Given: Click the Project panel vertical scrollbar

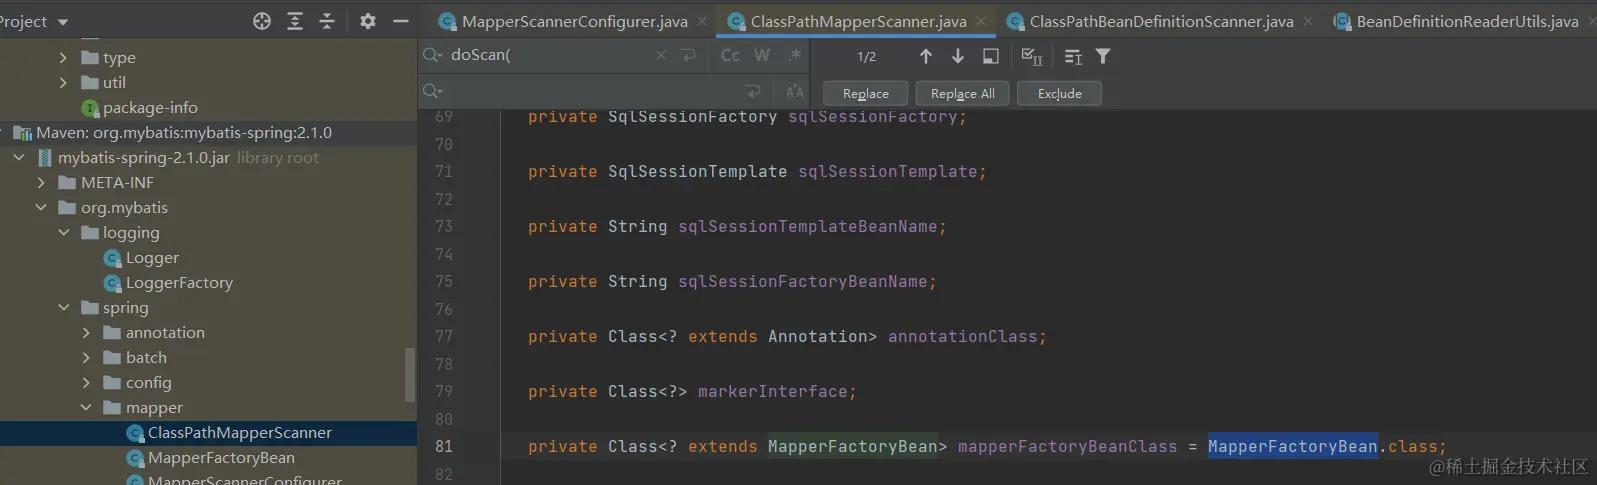Looking at the screenshot, I should 410,374.
